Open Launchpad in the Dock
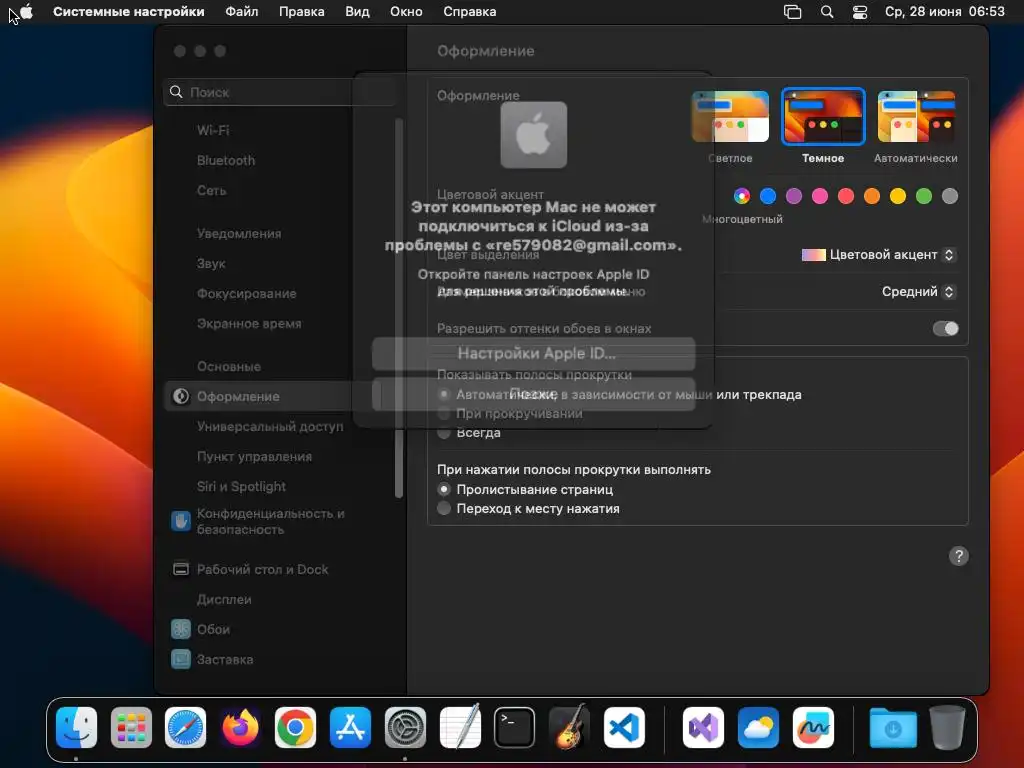Viewport: 1024px width, 768px height. [x=131, y=727]
